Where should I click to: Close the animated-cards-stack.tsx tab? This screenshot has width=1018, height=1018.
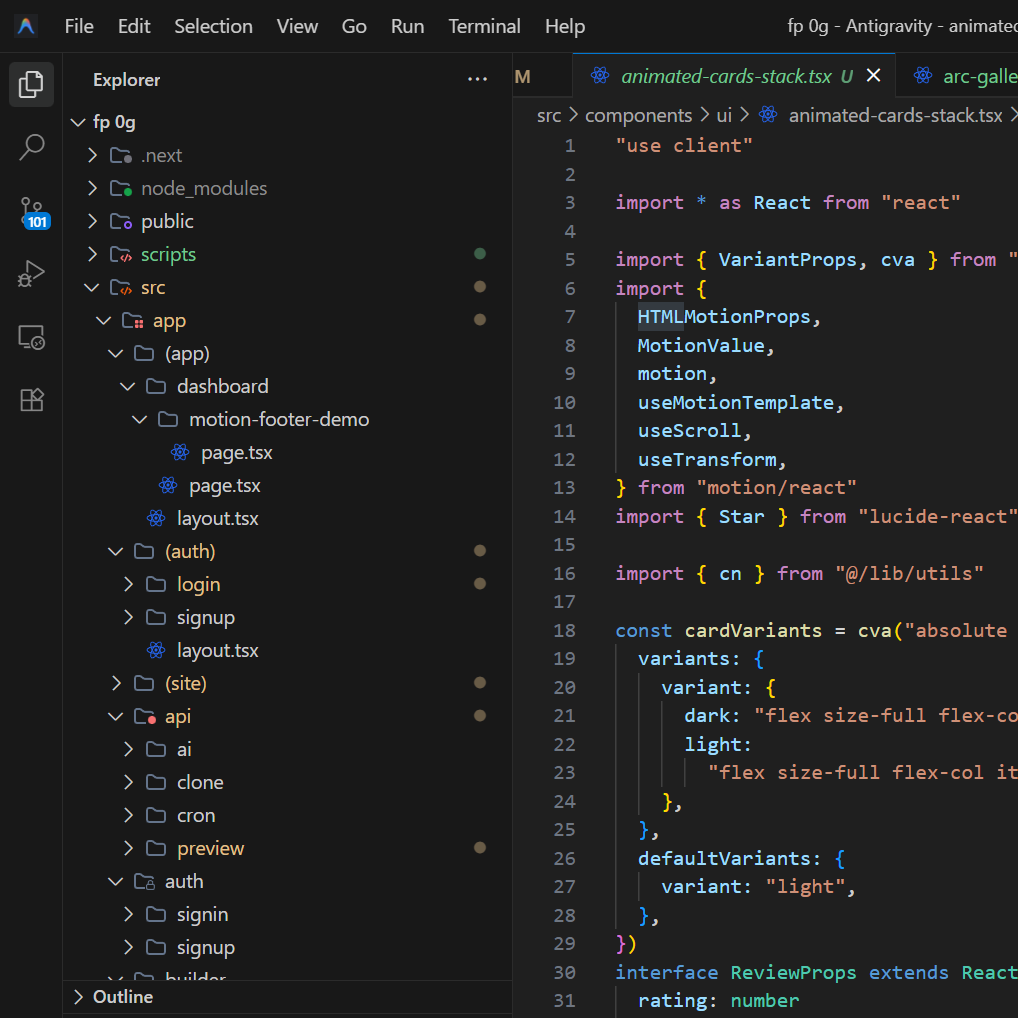pyautogui.click(x=873, y=76)
